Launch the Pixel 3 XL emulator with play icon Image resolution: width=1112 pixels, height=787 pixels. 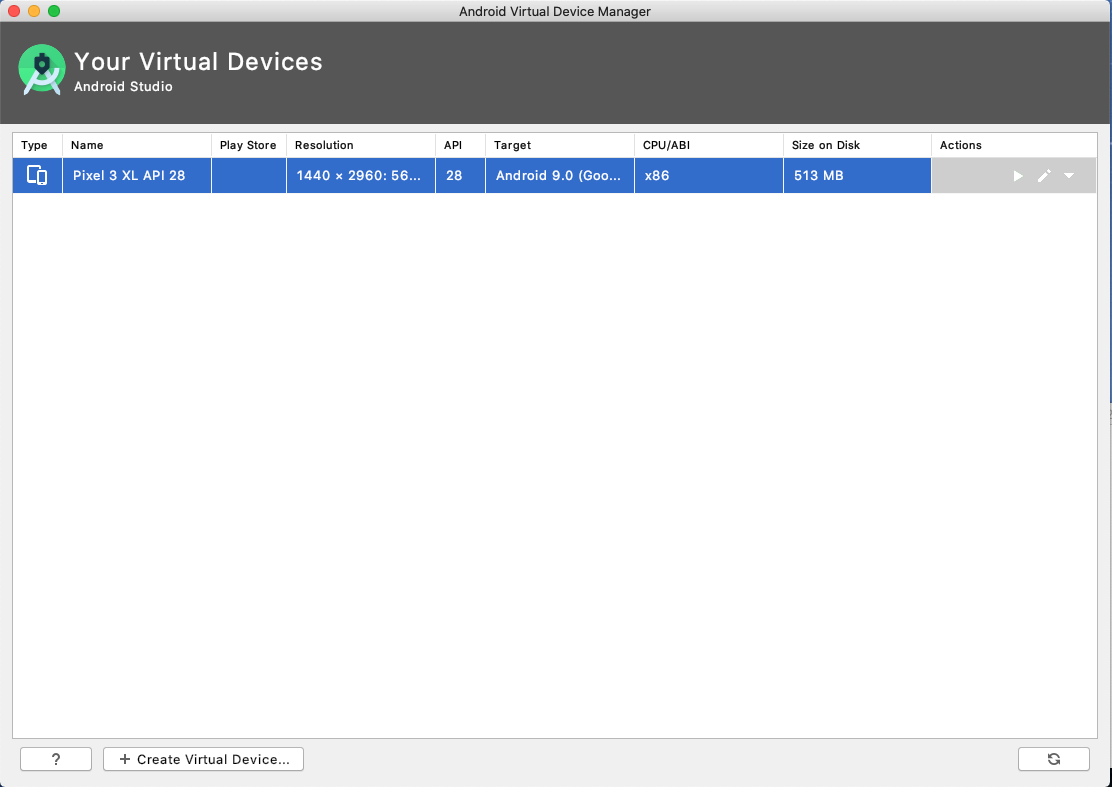[1018, 176]
